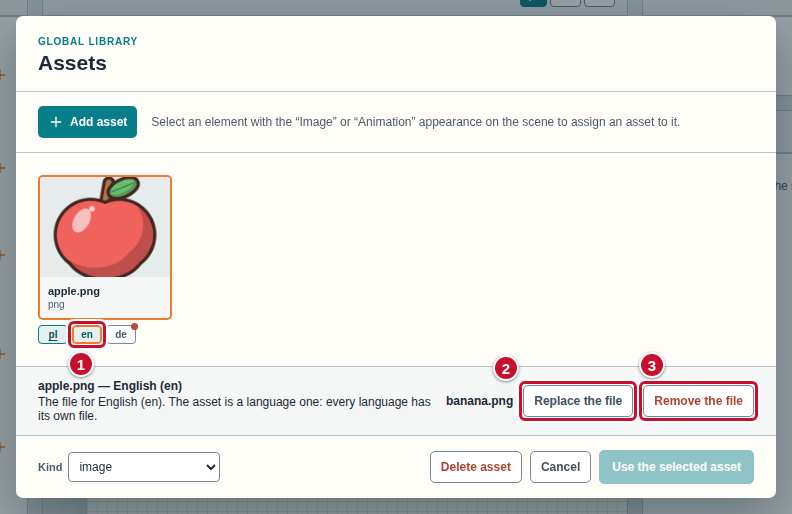Screen dimensions: 792x514
Task: Click the plus icon in Add asset
Action: click(x=56, y=122)
